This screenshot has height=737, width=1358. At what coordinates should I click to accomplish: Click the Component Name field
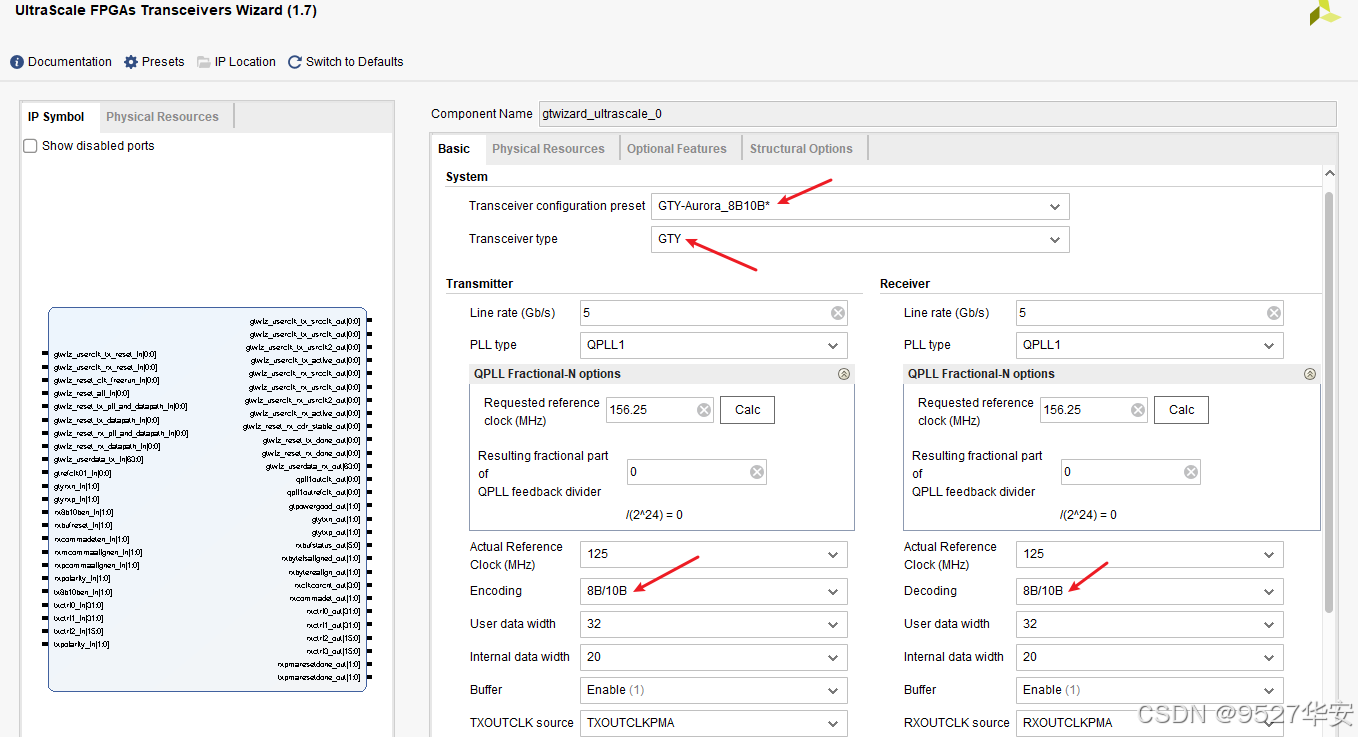tap(938, 114)
